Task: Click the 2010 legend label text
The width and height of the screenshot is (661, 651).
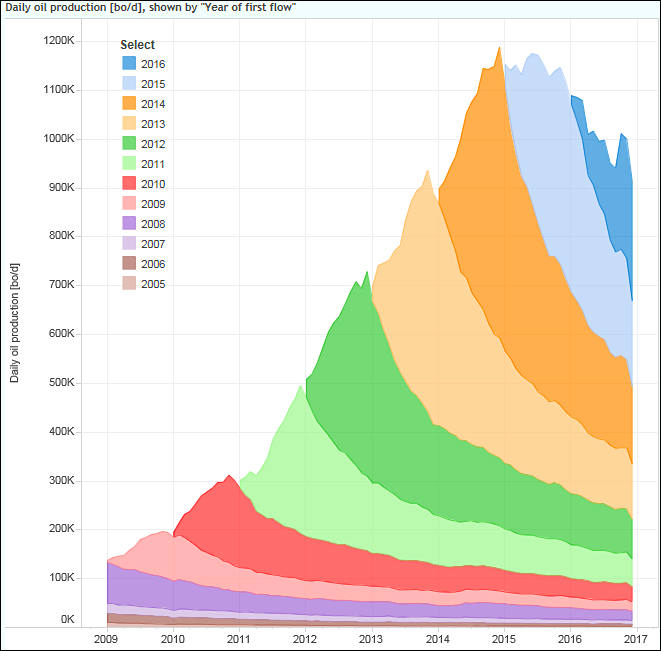Action: pyautogui.click(x=153, y=184)
